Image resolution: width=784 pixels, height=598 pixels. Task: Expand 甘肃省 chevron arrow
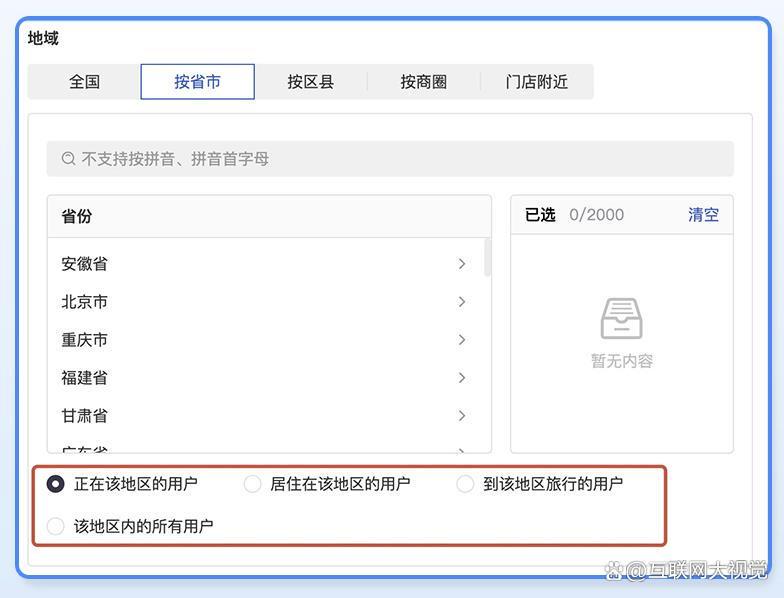pyautogui.click(x=461, y=416)
